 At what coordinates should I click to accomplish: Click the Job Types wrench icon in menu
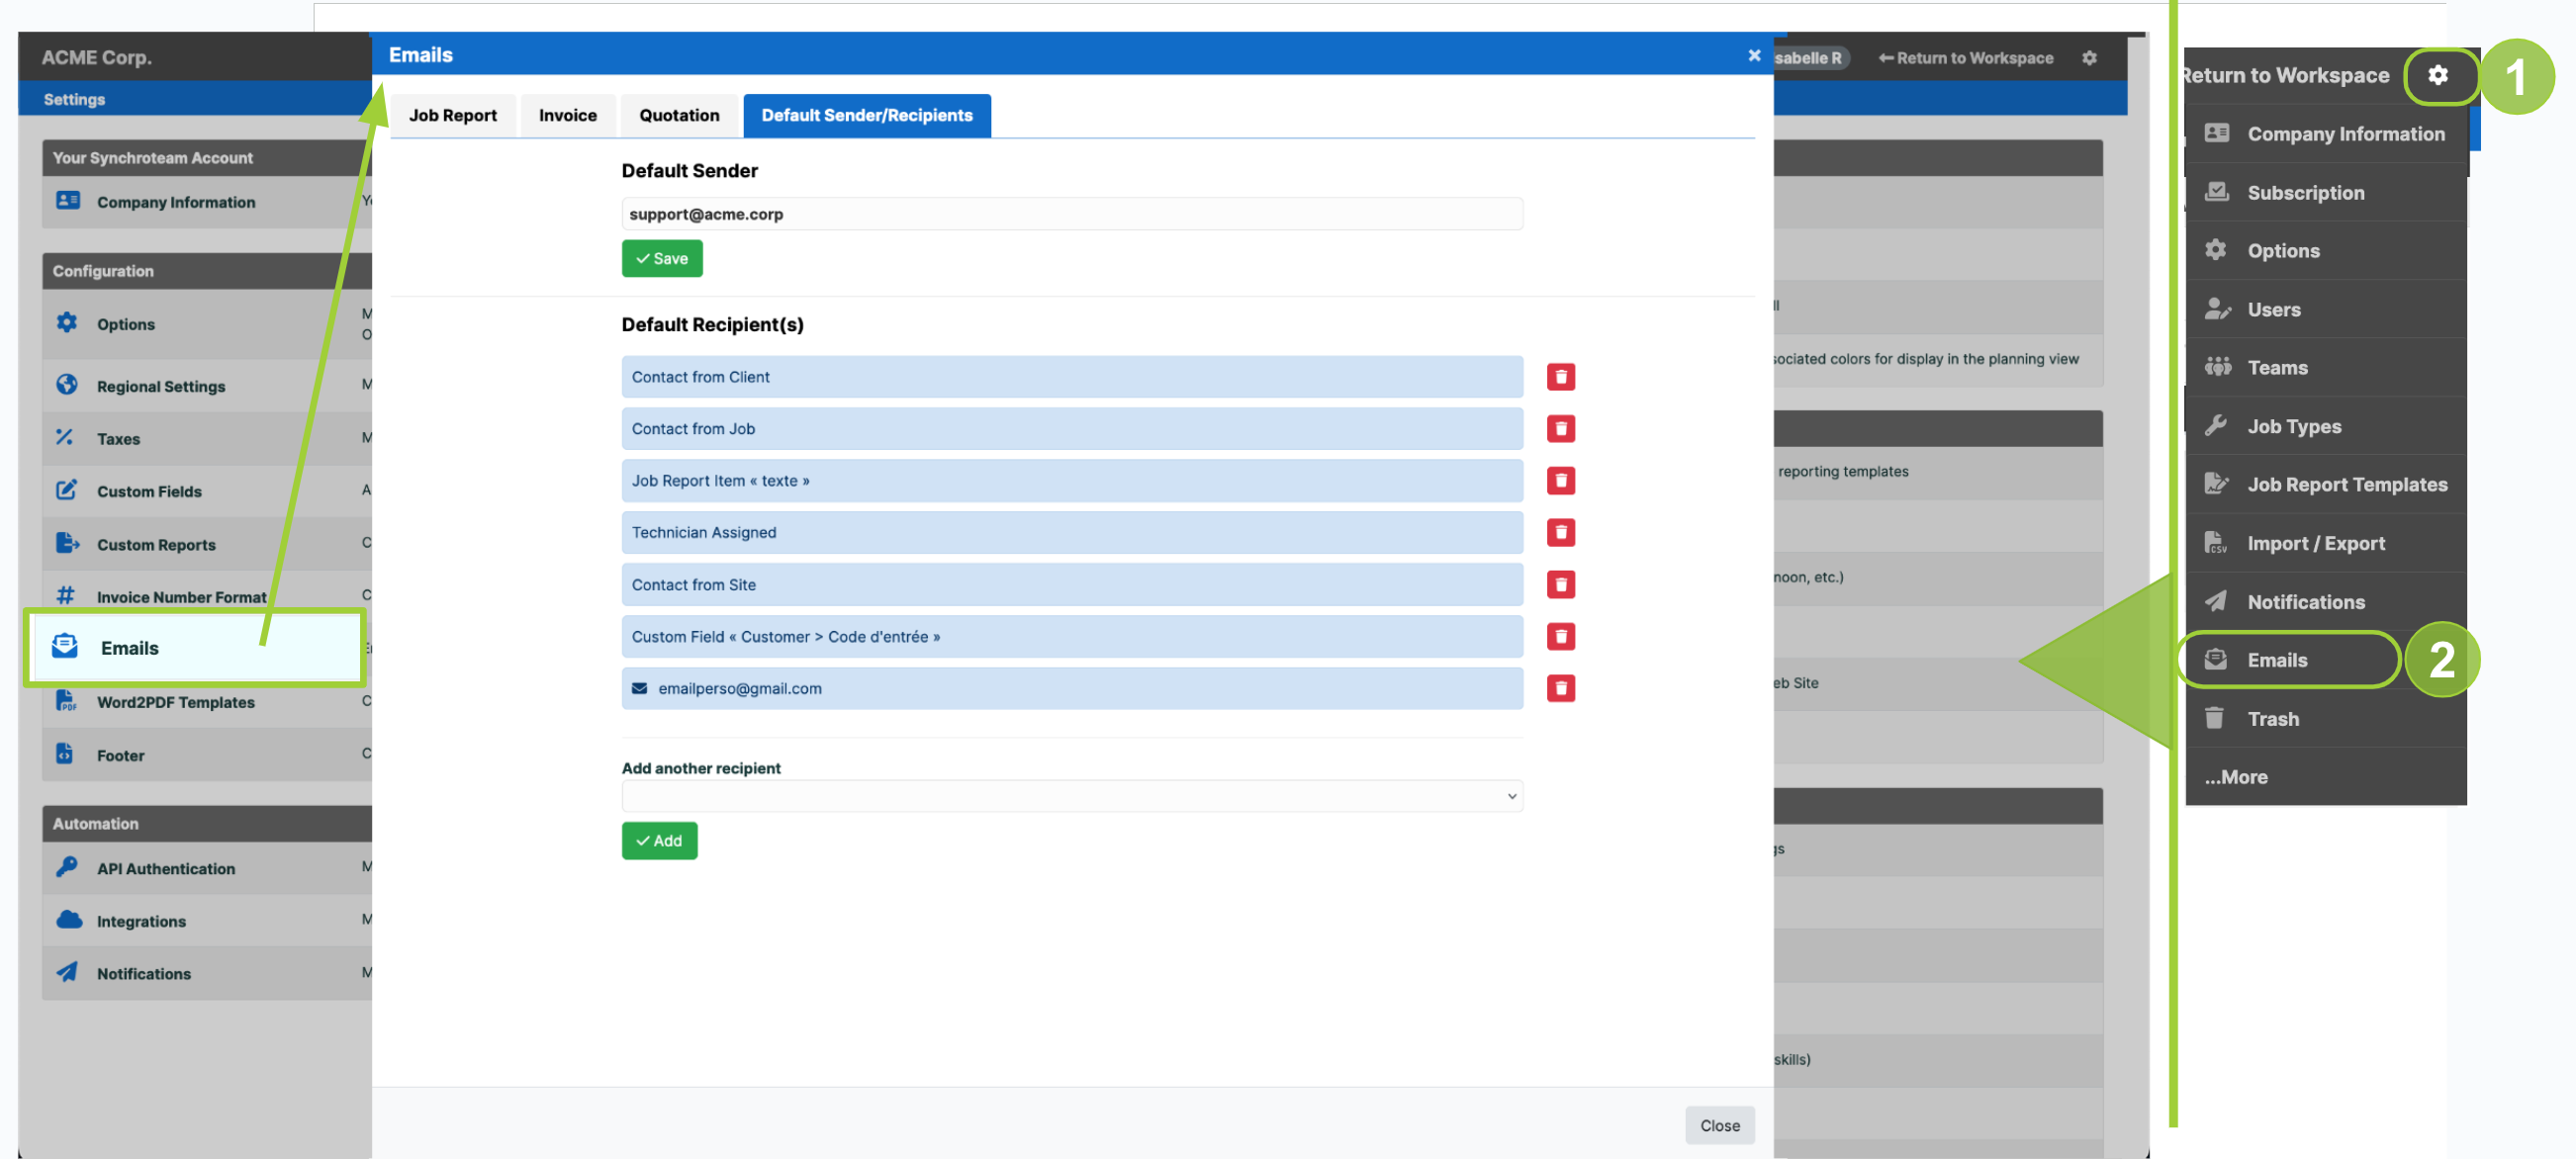[2216, 426]
